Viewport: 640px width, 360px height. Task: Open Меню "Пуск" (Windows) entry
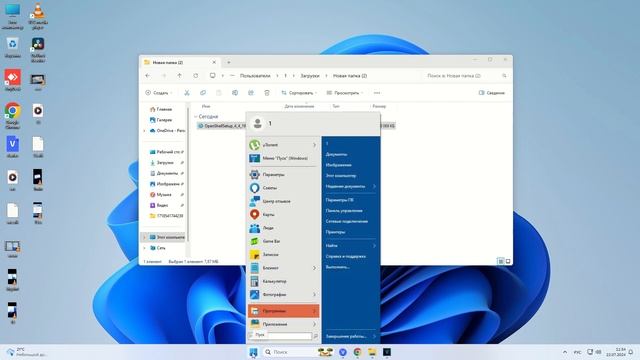[x=283, y=158]
